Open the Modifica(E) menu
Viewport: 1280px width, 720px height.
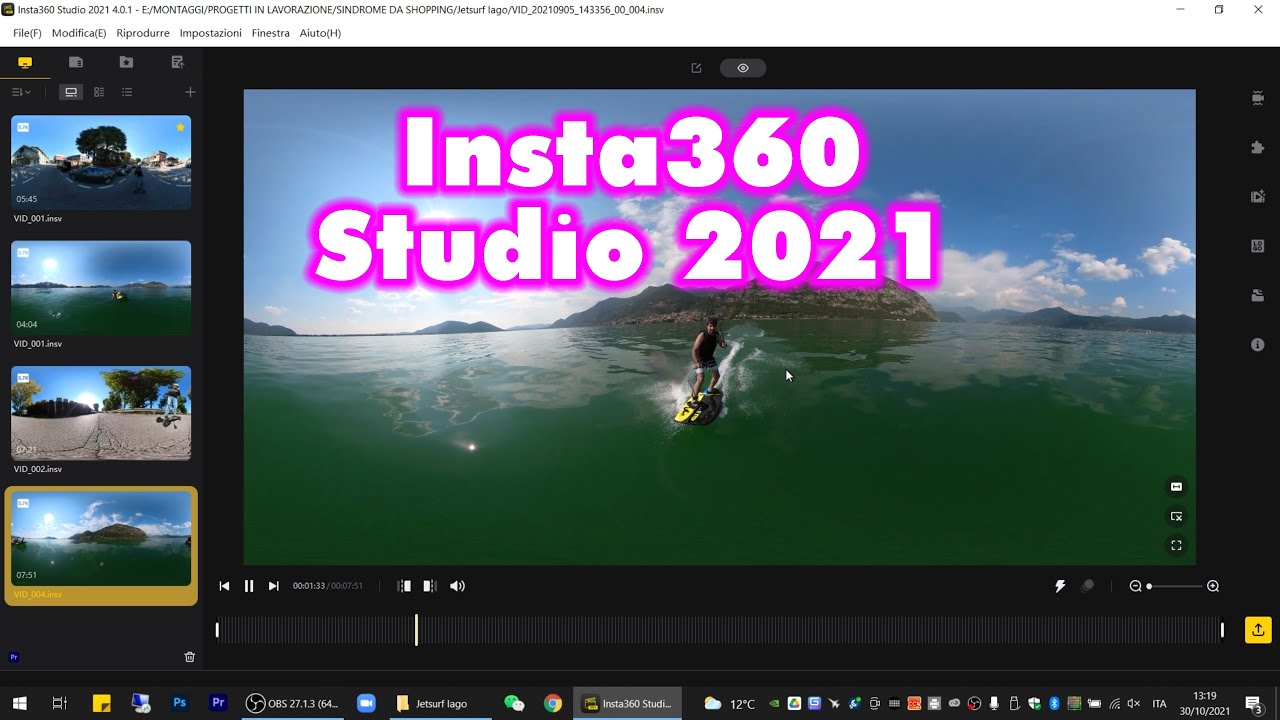(x=79, y=33)
